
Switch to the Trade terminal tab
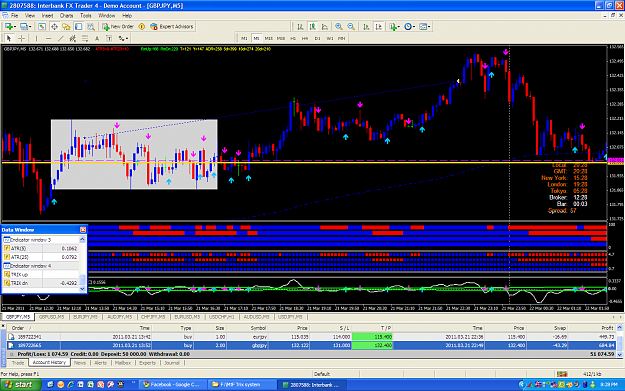pyautogui.click(x=18, y=363)
